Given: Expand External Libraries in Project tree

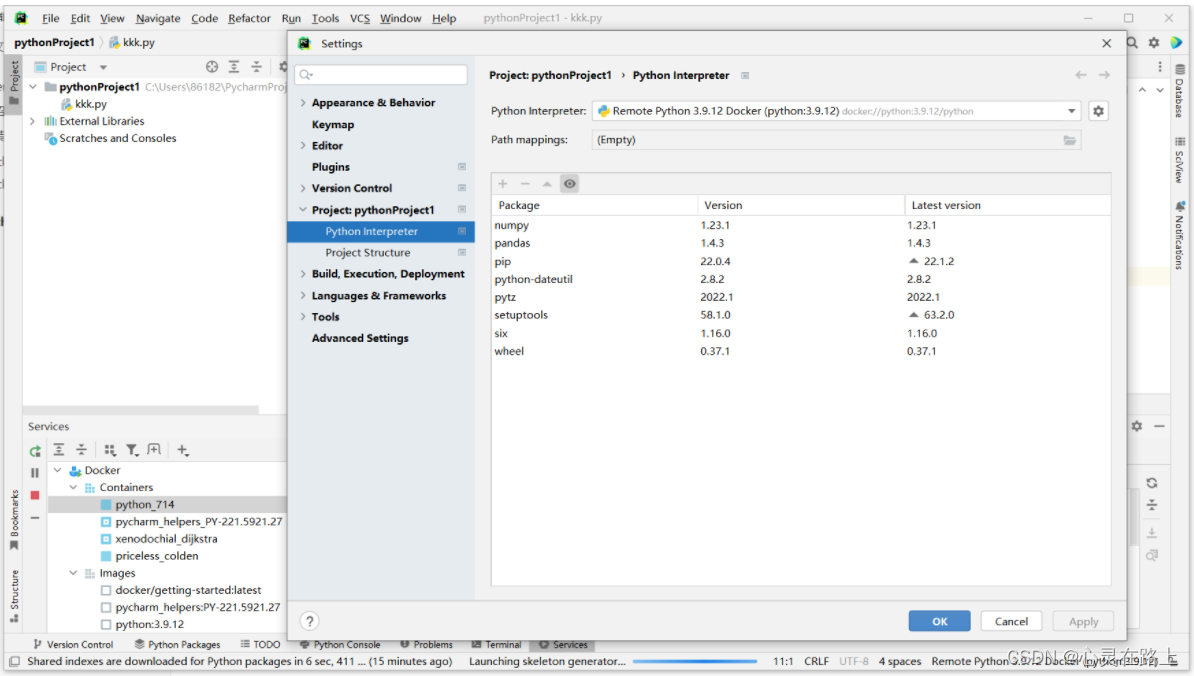Looking at the screenshot, I should click(x=32, y=121).
